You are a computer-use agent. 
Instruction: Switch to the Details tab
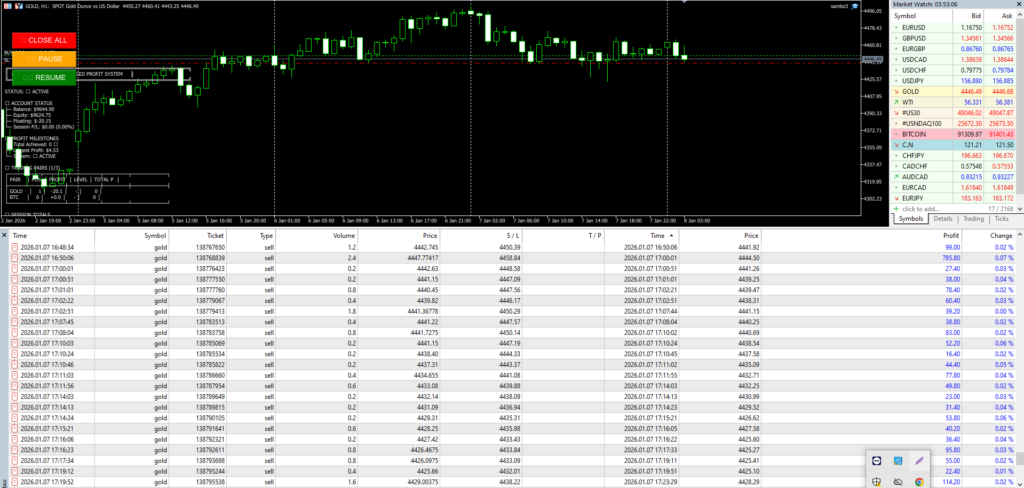click(x=943, y=218)
